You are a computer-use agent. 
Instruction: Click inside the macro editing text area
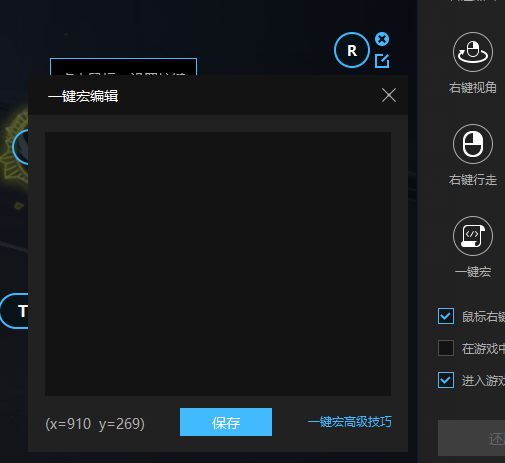(218, 264)
